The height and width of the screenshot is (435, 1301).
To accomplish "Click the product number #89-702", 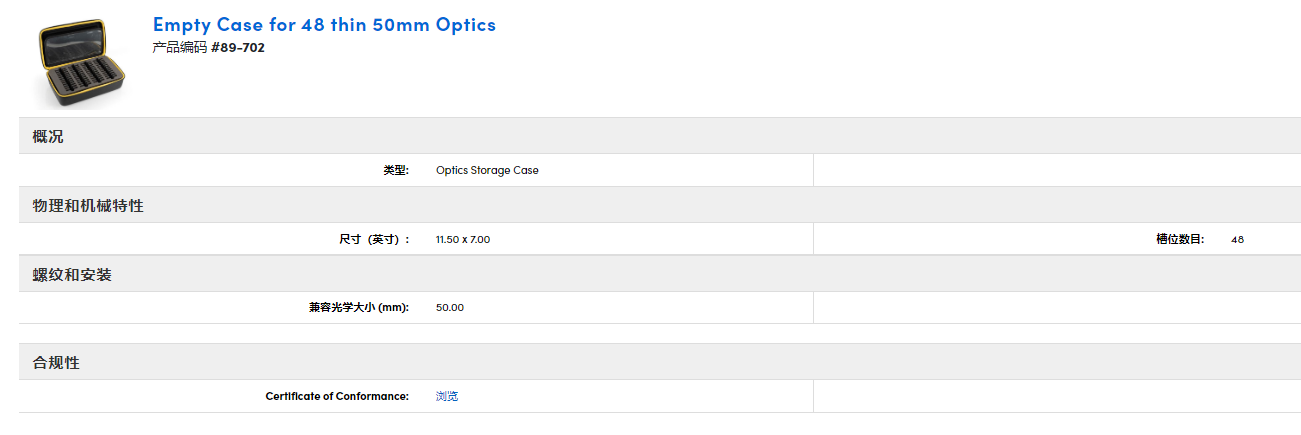I will (x=238, y=47).
